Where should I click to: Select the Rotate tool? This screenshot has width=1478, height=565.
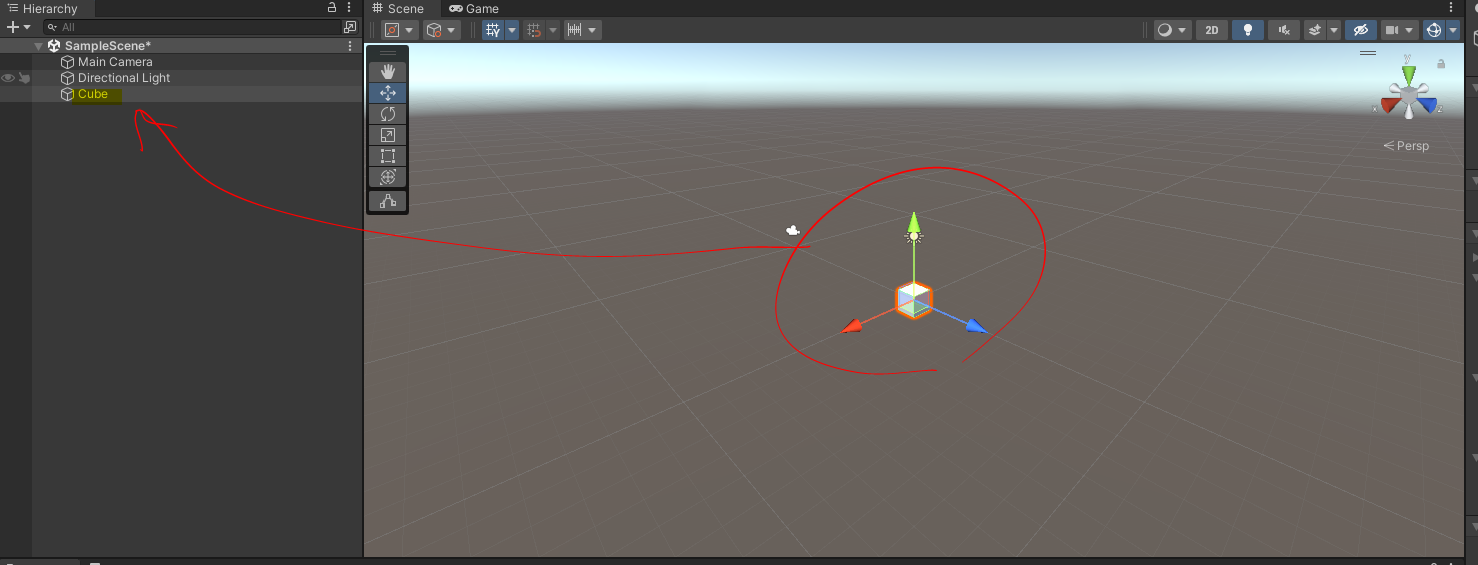point(388,114)
